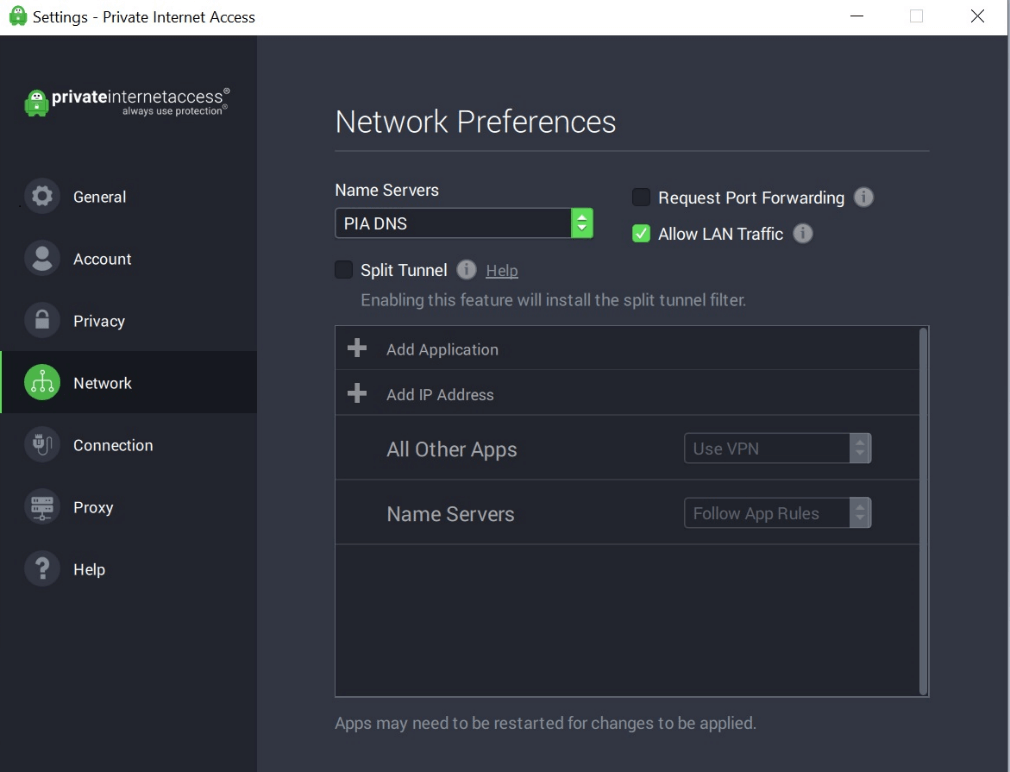Enable Request Port Forwarding checkbox

641,197
